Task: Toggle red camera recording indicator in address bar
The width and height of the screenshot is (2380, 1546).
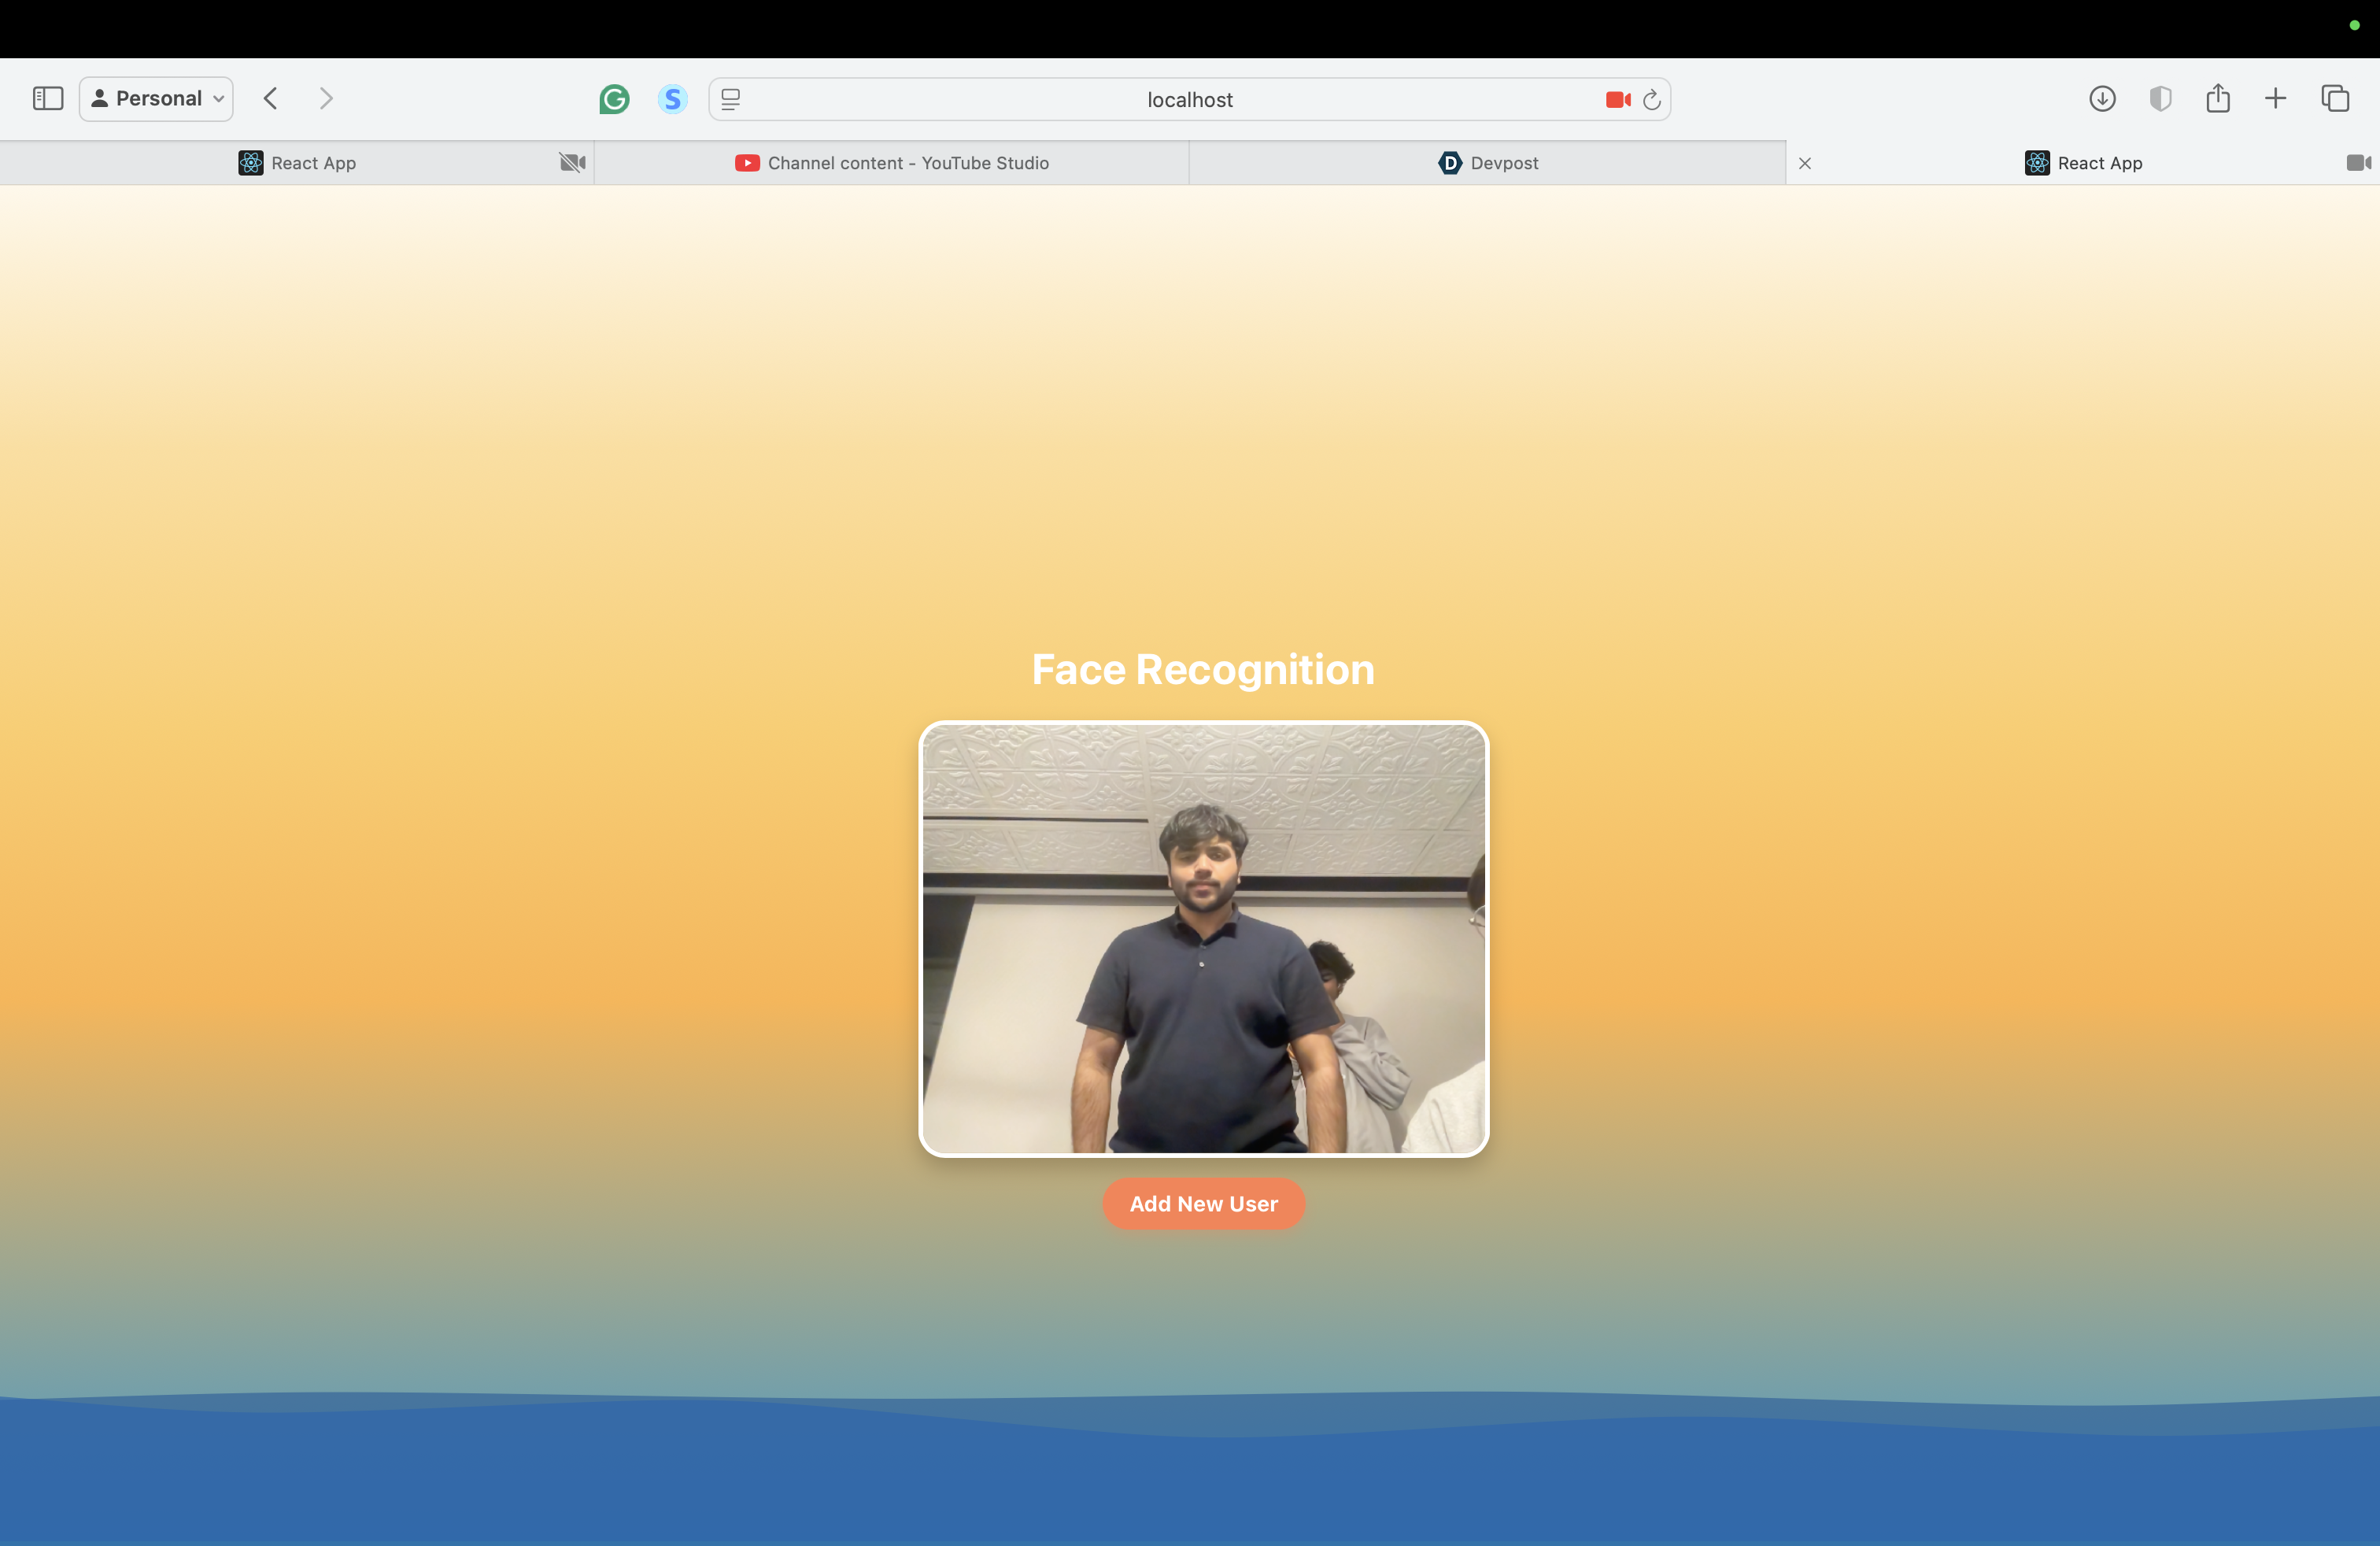Action: click(x=1617, y=99)
